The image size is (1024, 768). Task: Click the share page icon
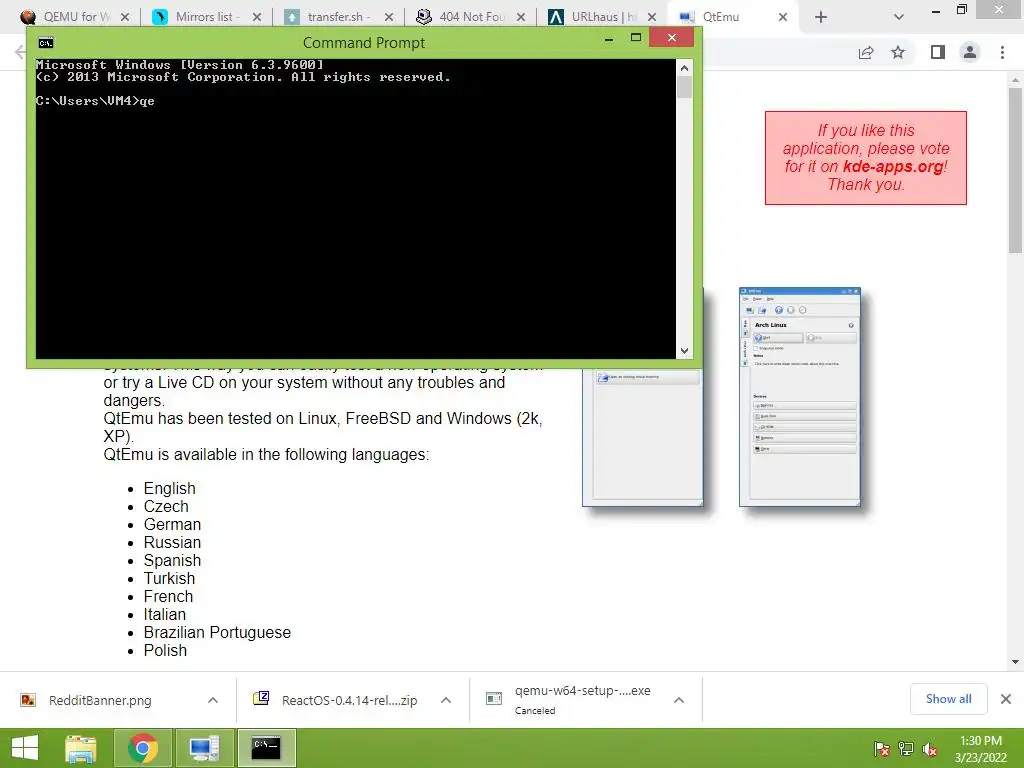click(x=866, y=52)
